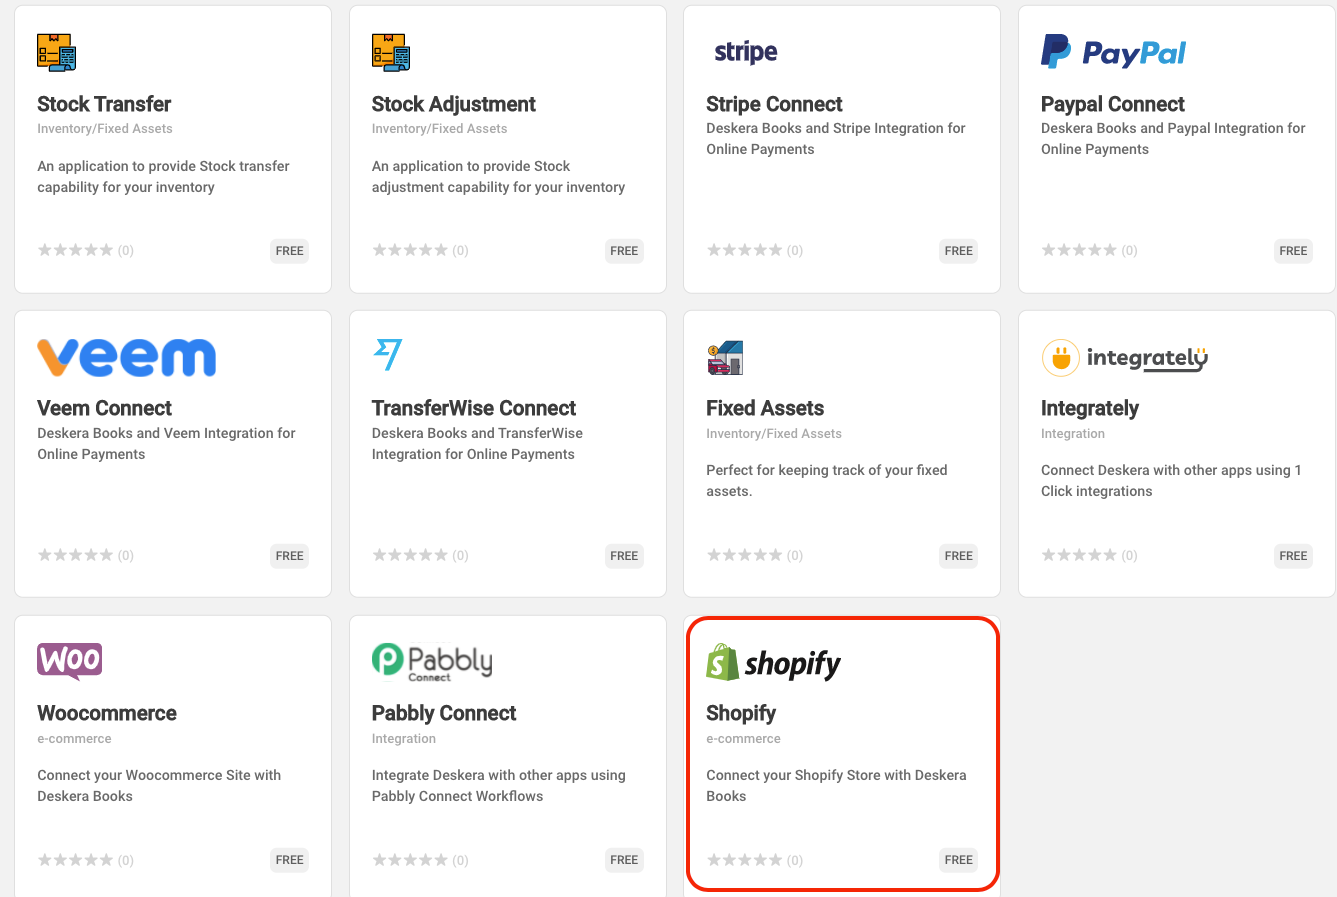The height and width of the screenshot is (897, 1337).
Task: Click the Stock Transfer app icon
Action: 56,52
